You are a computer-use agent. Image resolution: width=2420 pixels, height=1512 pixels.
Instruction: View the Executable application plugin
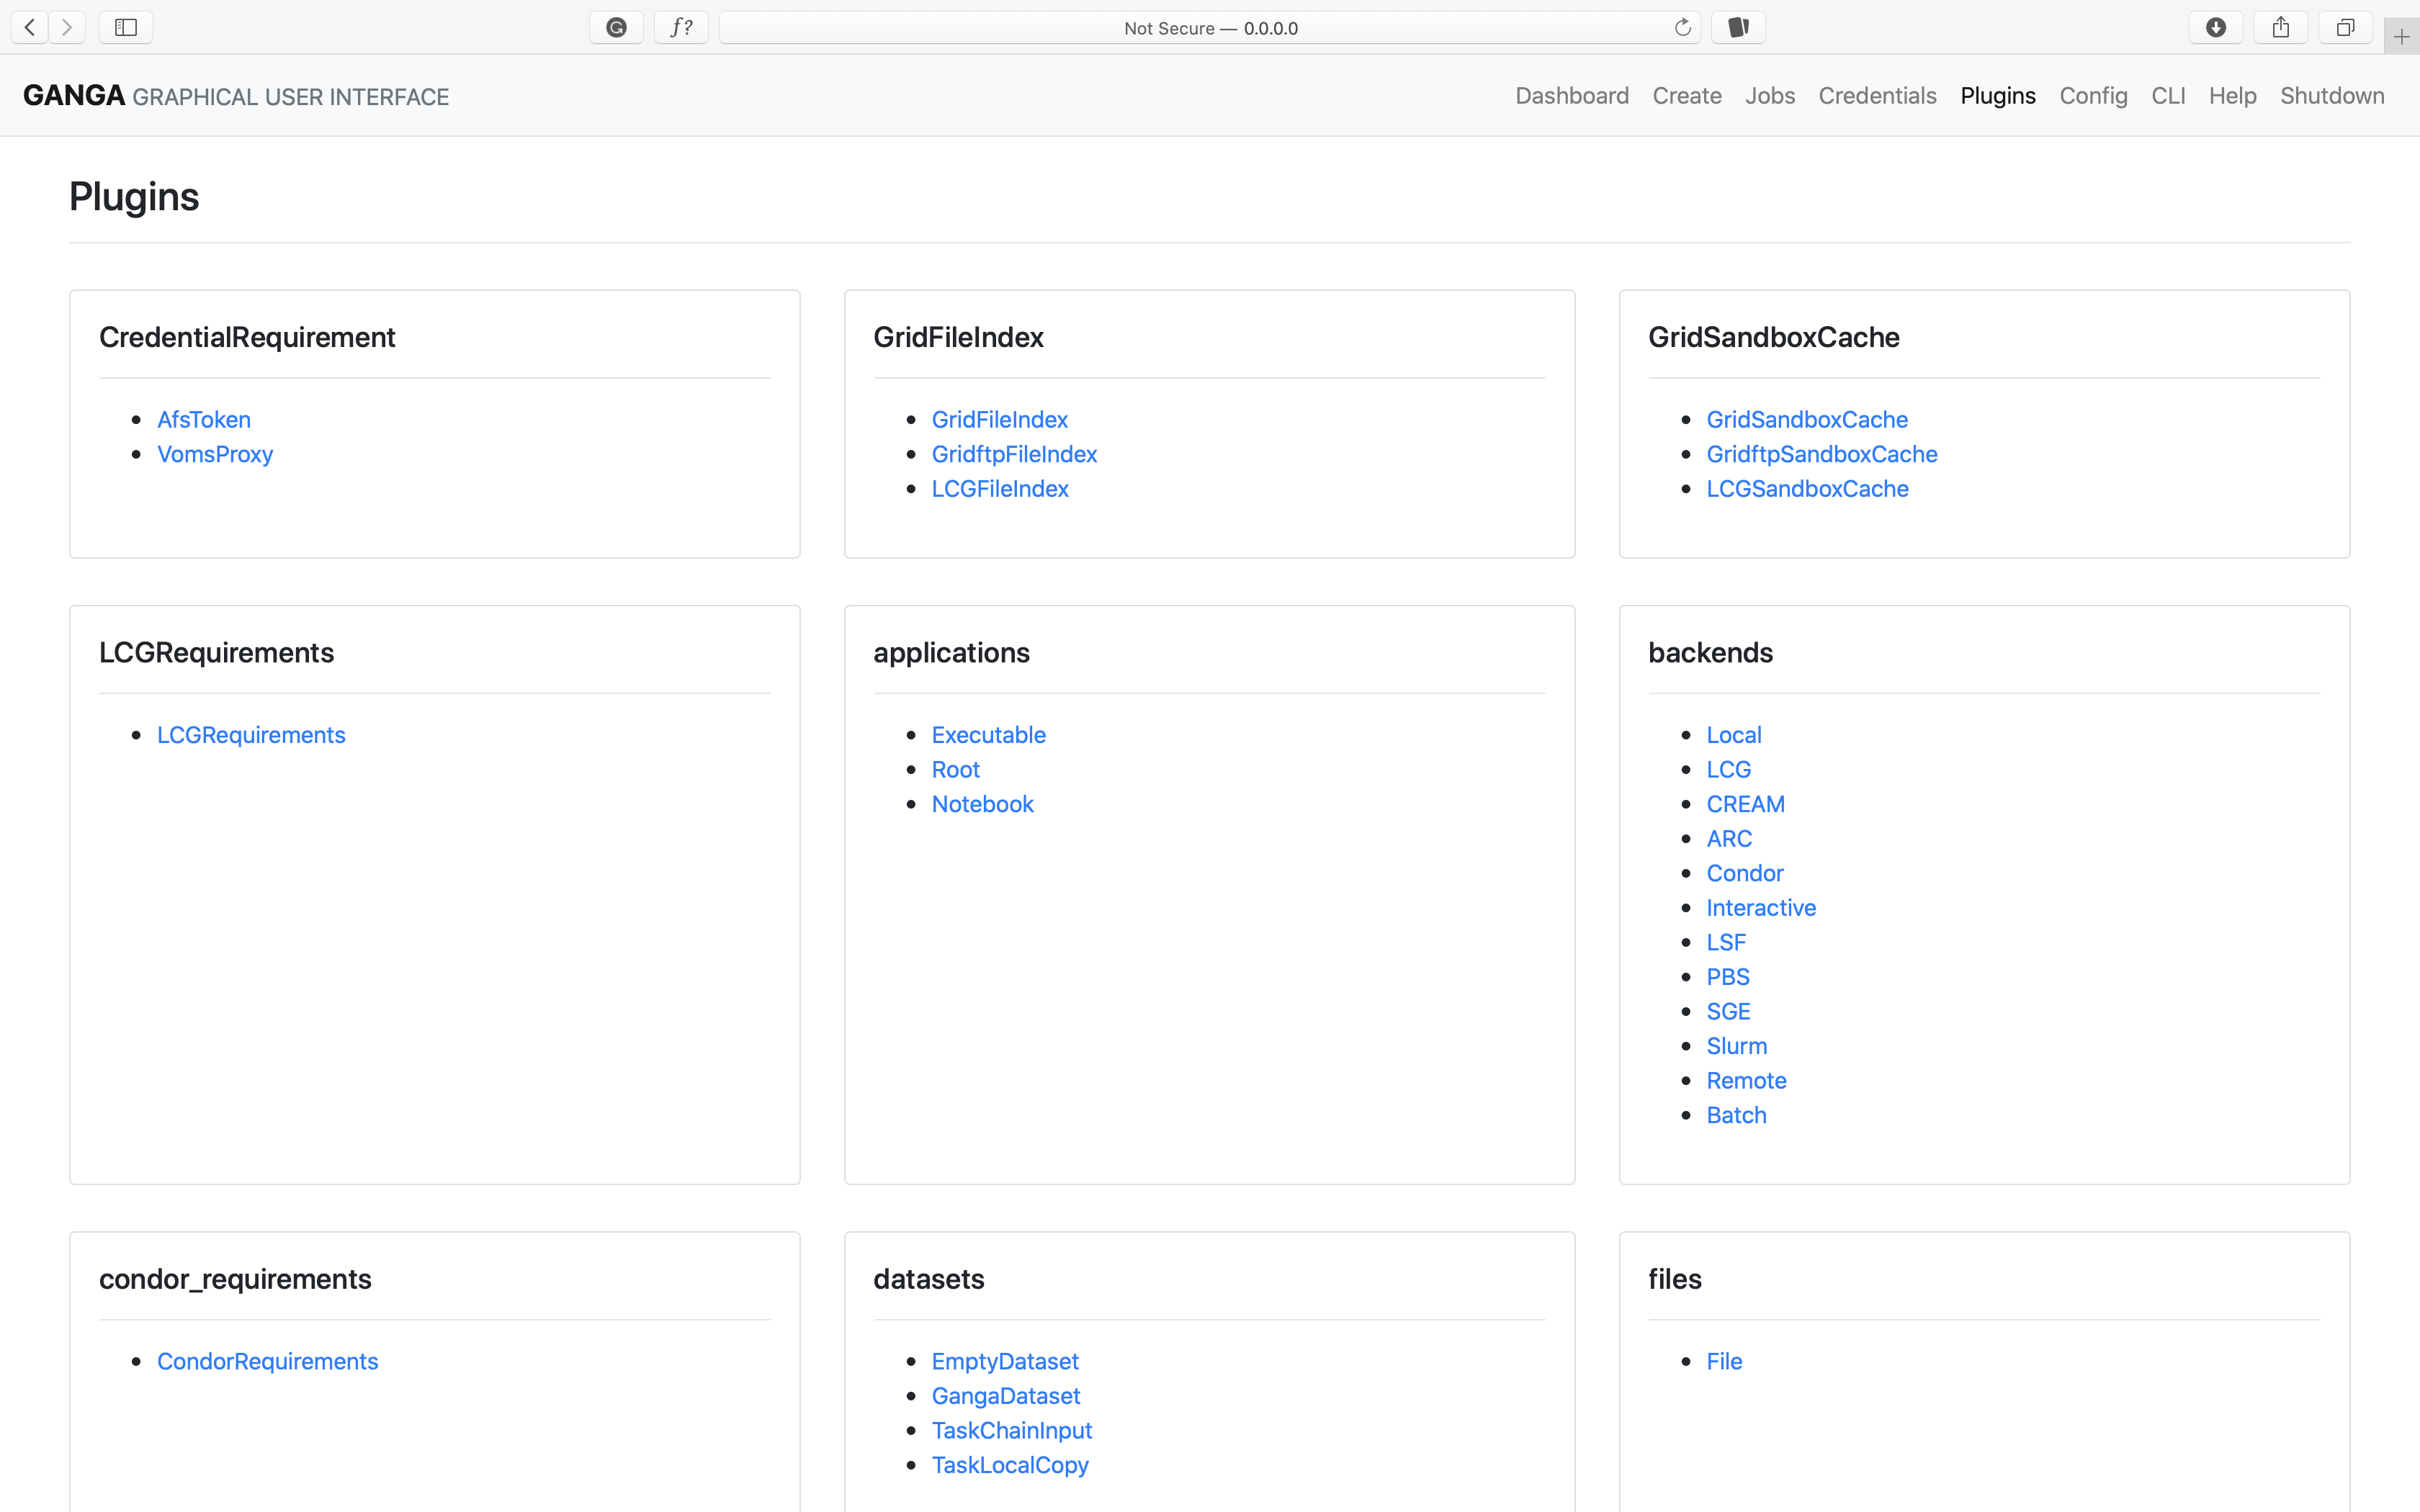click(988, 734)
